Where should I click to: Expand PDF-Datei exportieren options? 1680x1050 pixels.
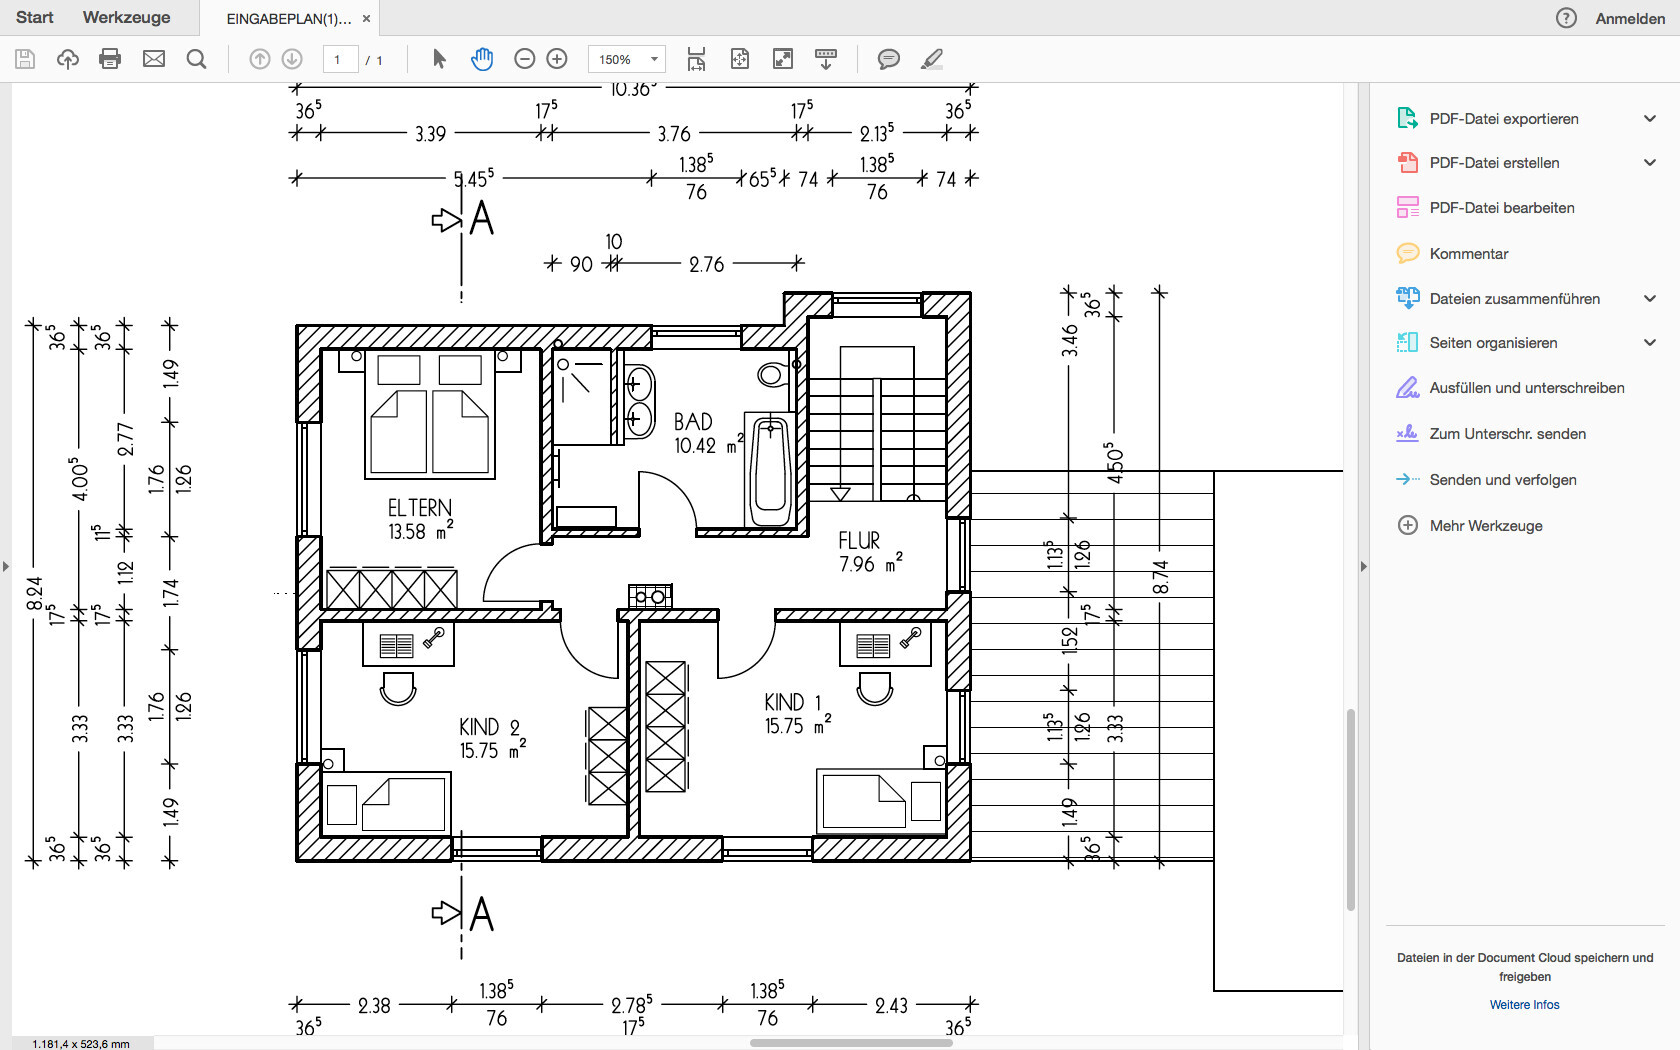[1649, 119]
